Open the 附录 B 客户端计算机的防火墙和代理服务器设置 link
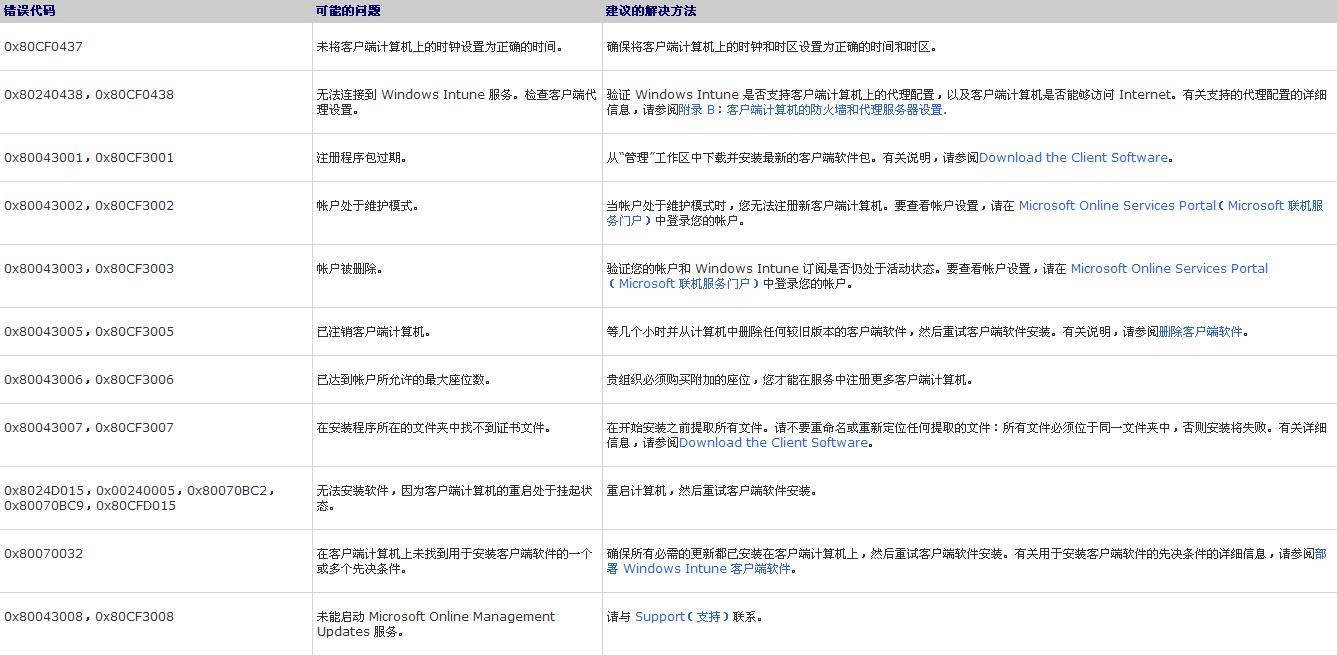Image resolution: width=1337 pixels, height=656 pixels. coord(813,110)
